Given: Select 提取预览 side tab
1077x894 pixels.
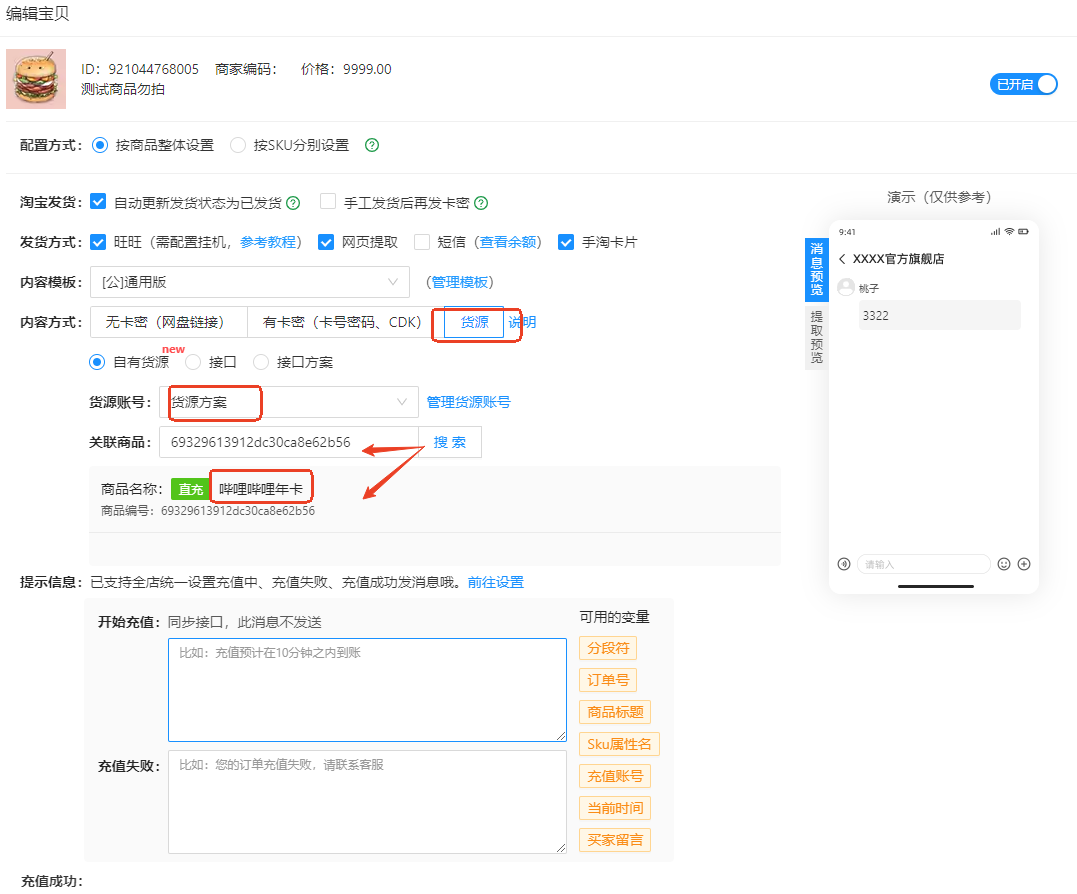Looking at the screenshot, I should pyautogui.click(x=816, y=336).
